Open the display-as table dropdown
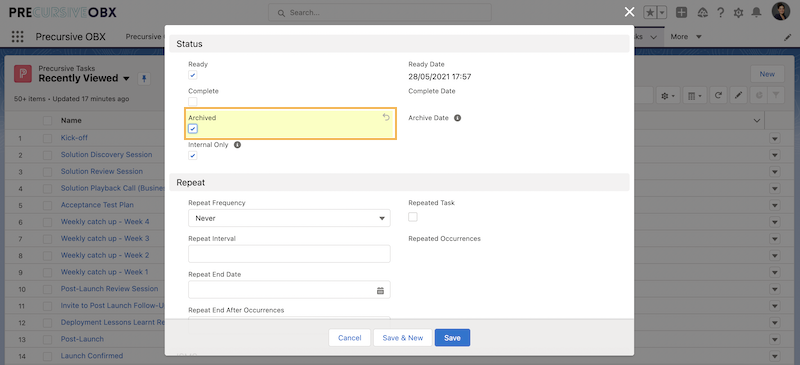800x365 pixels. tap(695, 95)
